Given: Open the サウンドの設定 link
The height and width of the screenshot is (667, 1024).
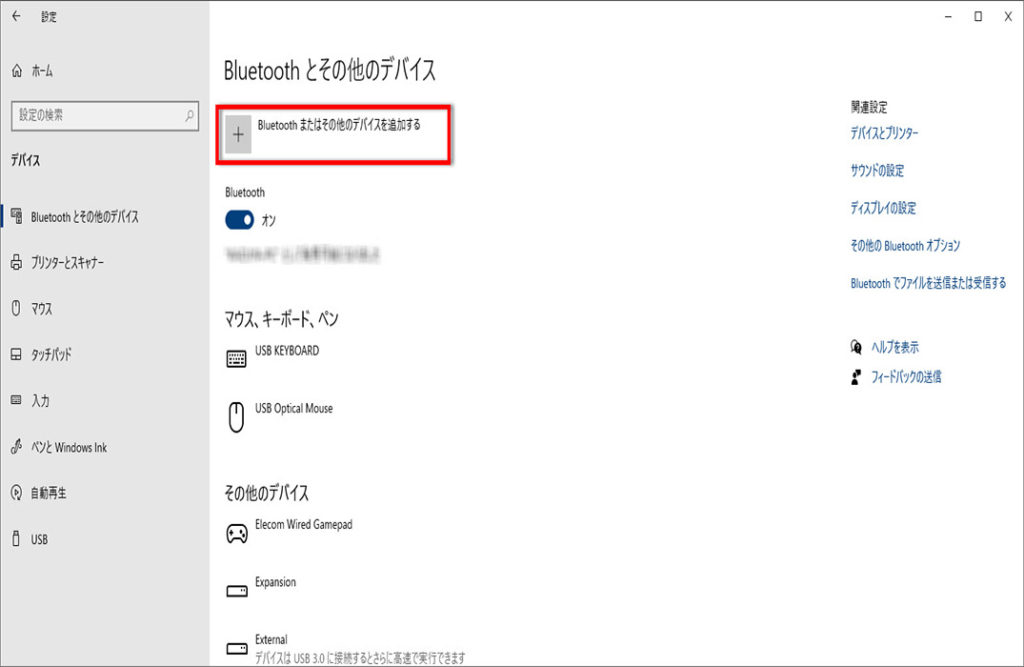Looking at the screenshot, I should [x=877, y=171].
